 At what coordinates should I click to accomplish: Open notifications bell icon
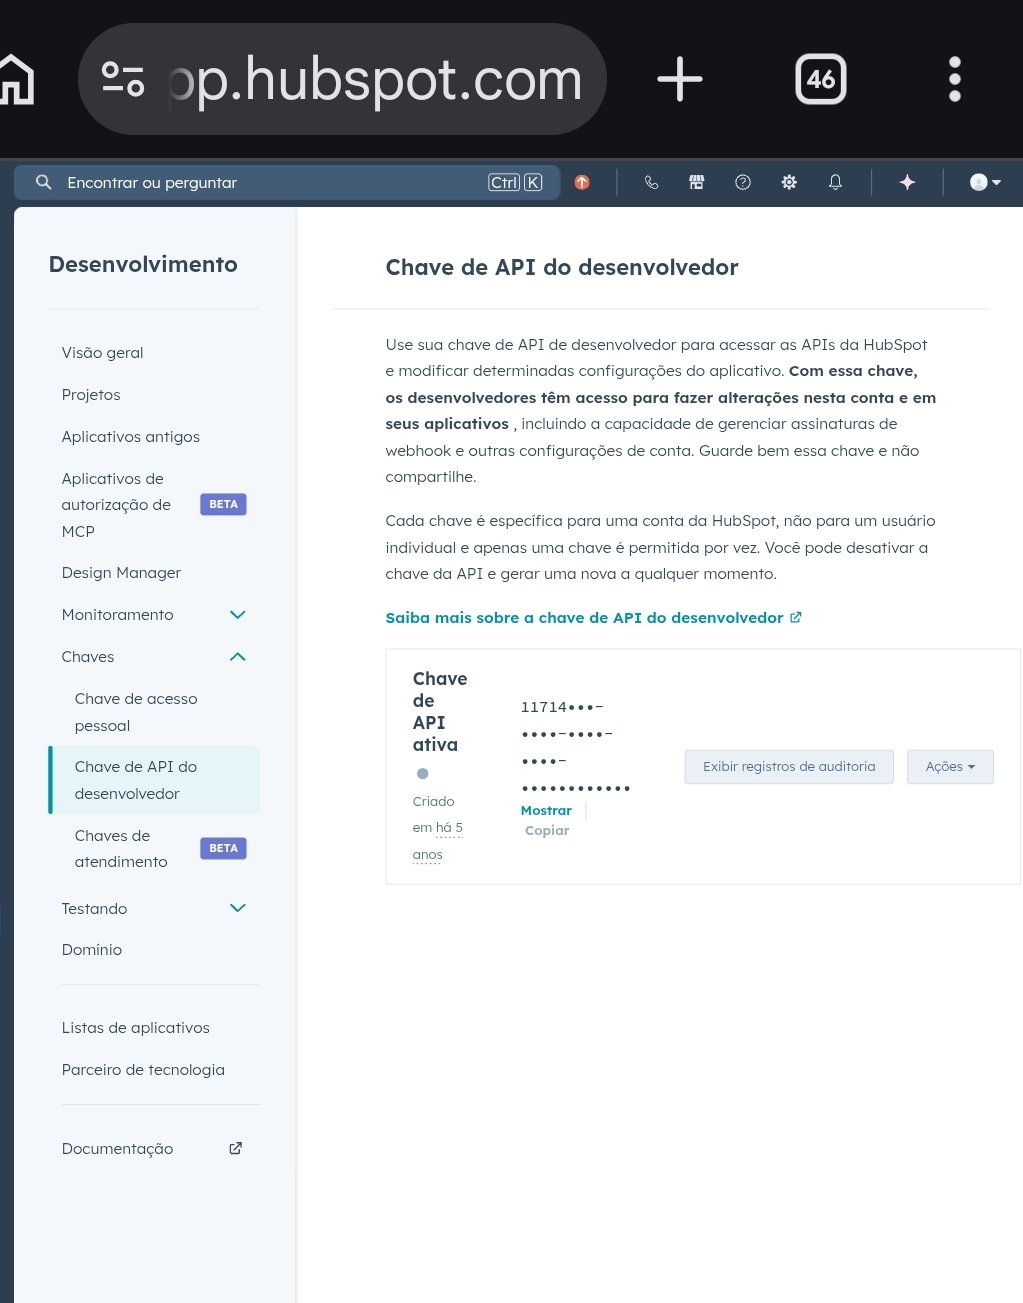pyautogui.click(x=835, y=182)
